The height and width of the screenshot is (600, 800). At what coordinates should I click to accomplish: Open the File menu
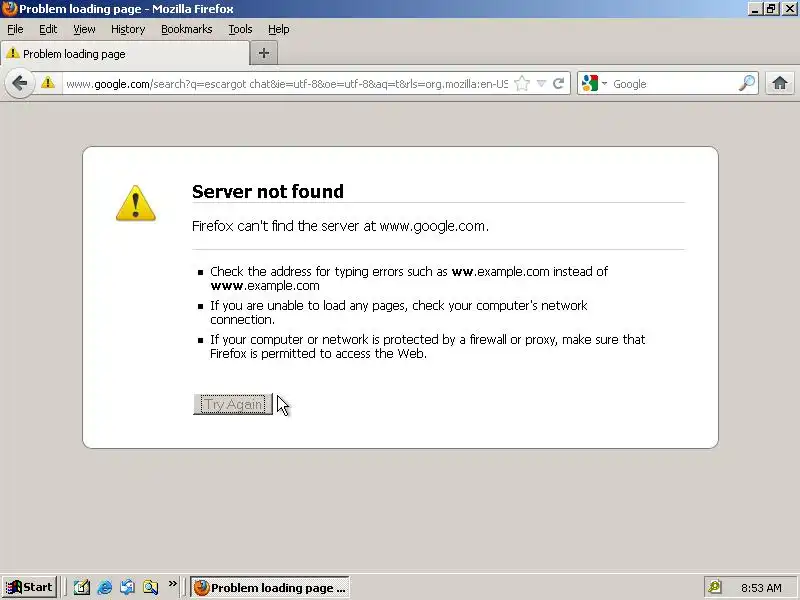click(15, 30)
